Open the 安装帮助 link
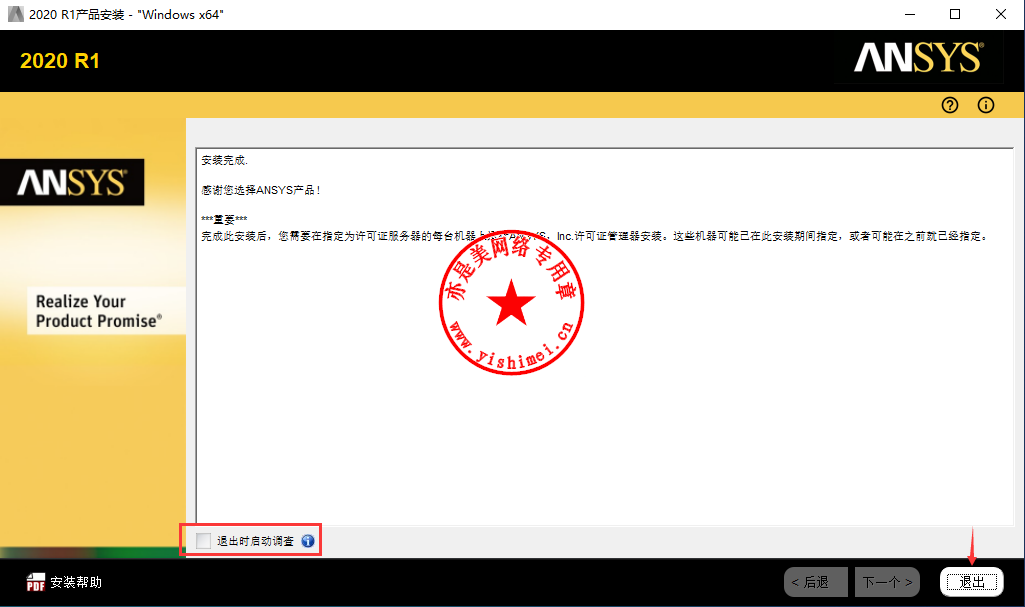This screenshot has height=607, width=1025. pyautogui.click(x=76, y=582)
